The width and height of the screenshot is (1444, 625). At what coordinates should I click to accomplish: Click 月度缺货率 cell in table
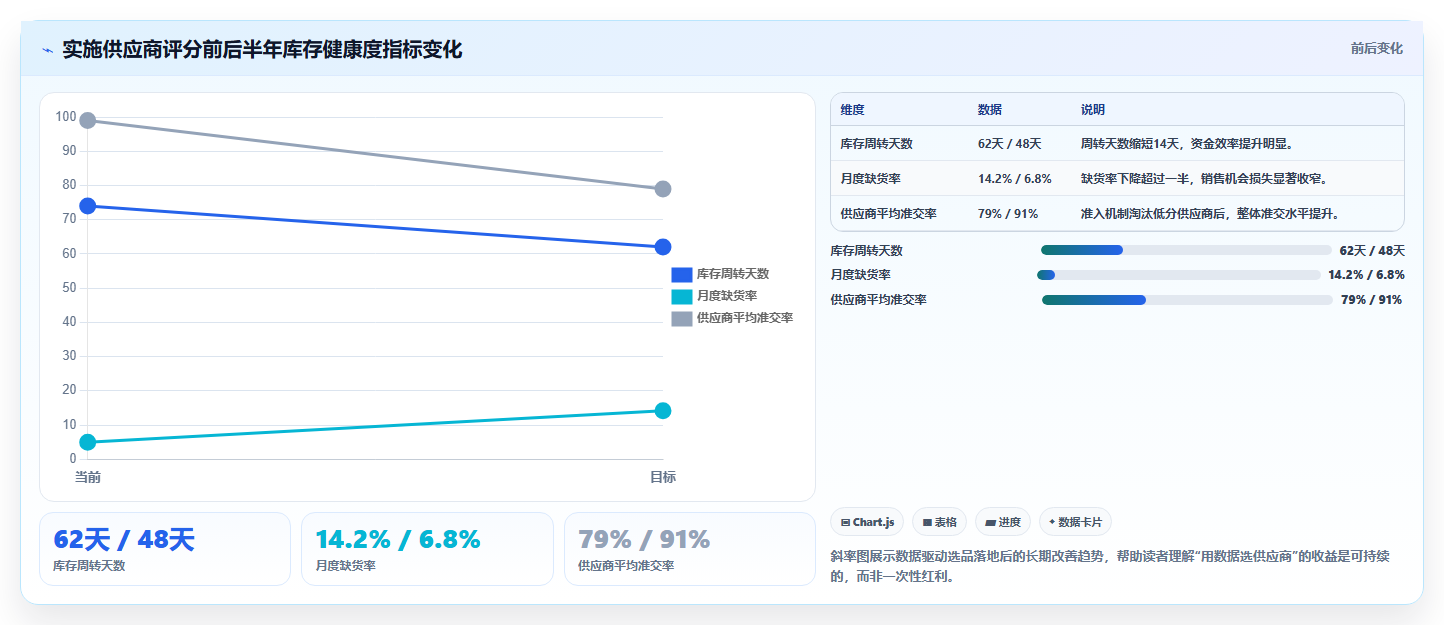871,179
